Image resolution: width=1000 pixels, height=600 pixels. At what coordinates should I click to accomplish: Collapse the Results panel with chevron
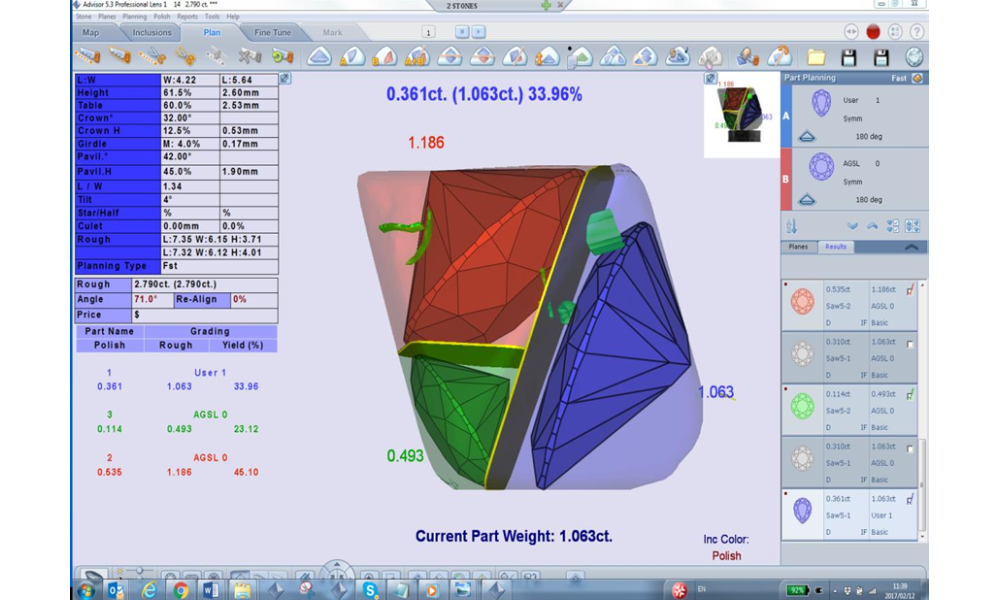[911, 247]
